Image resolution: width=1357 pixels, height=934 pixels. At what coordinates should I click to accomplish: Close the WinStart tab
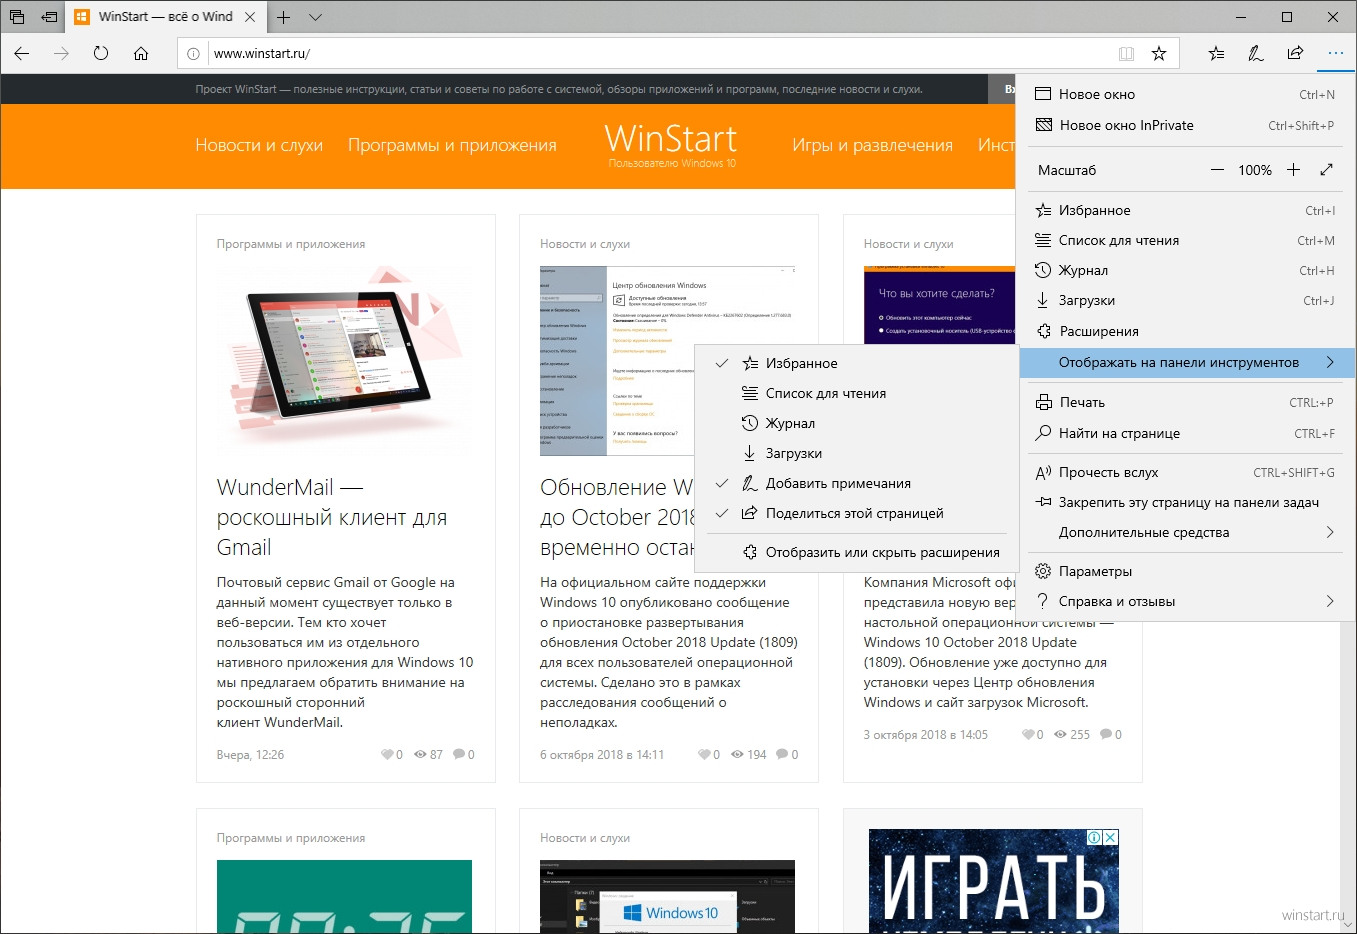click(x=250, y=17)
